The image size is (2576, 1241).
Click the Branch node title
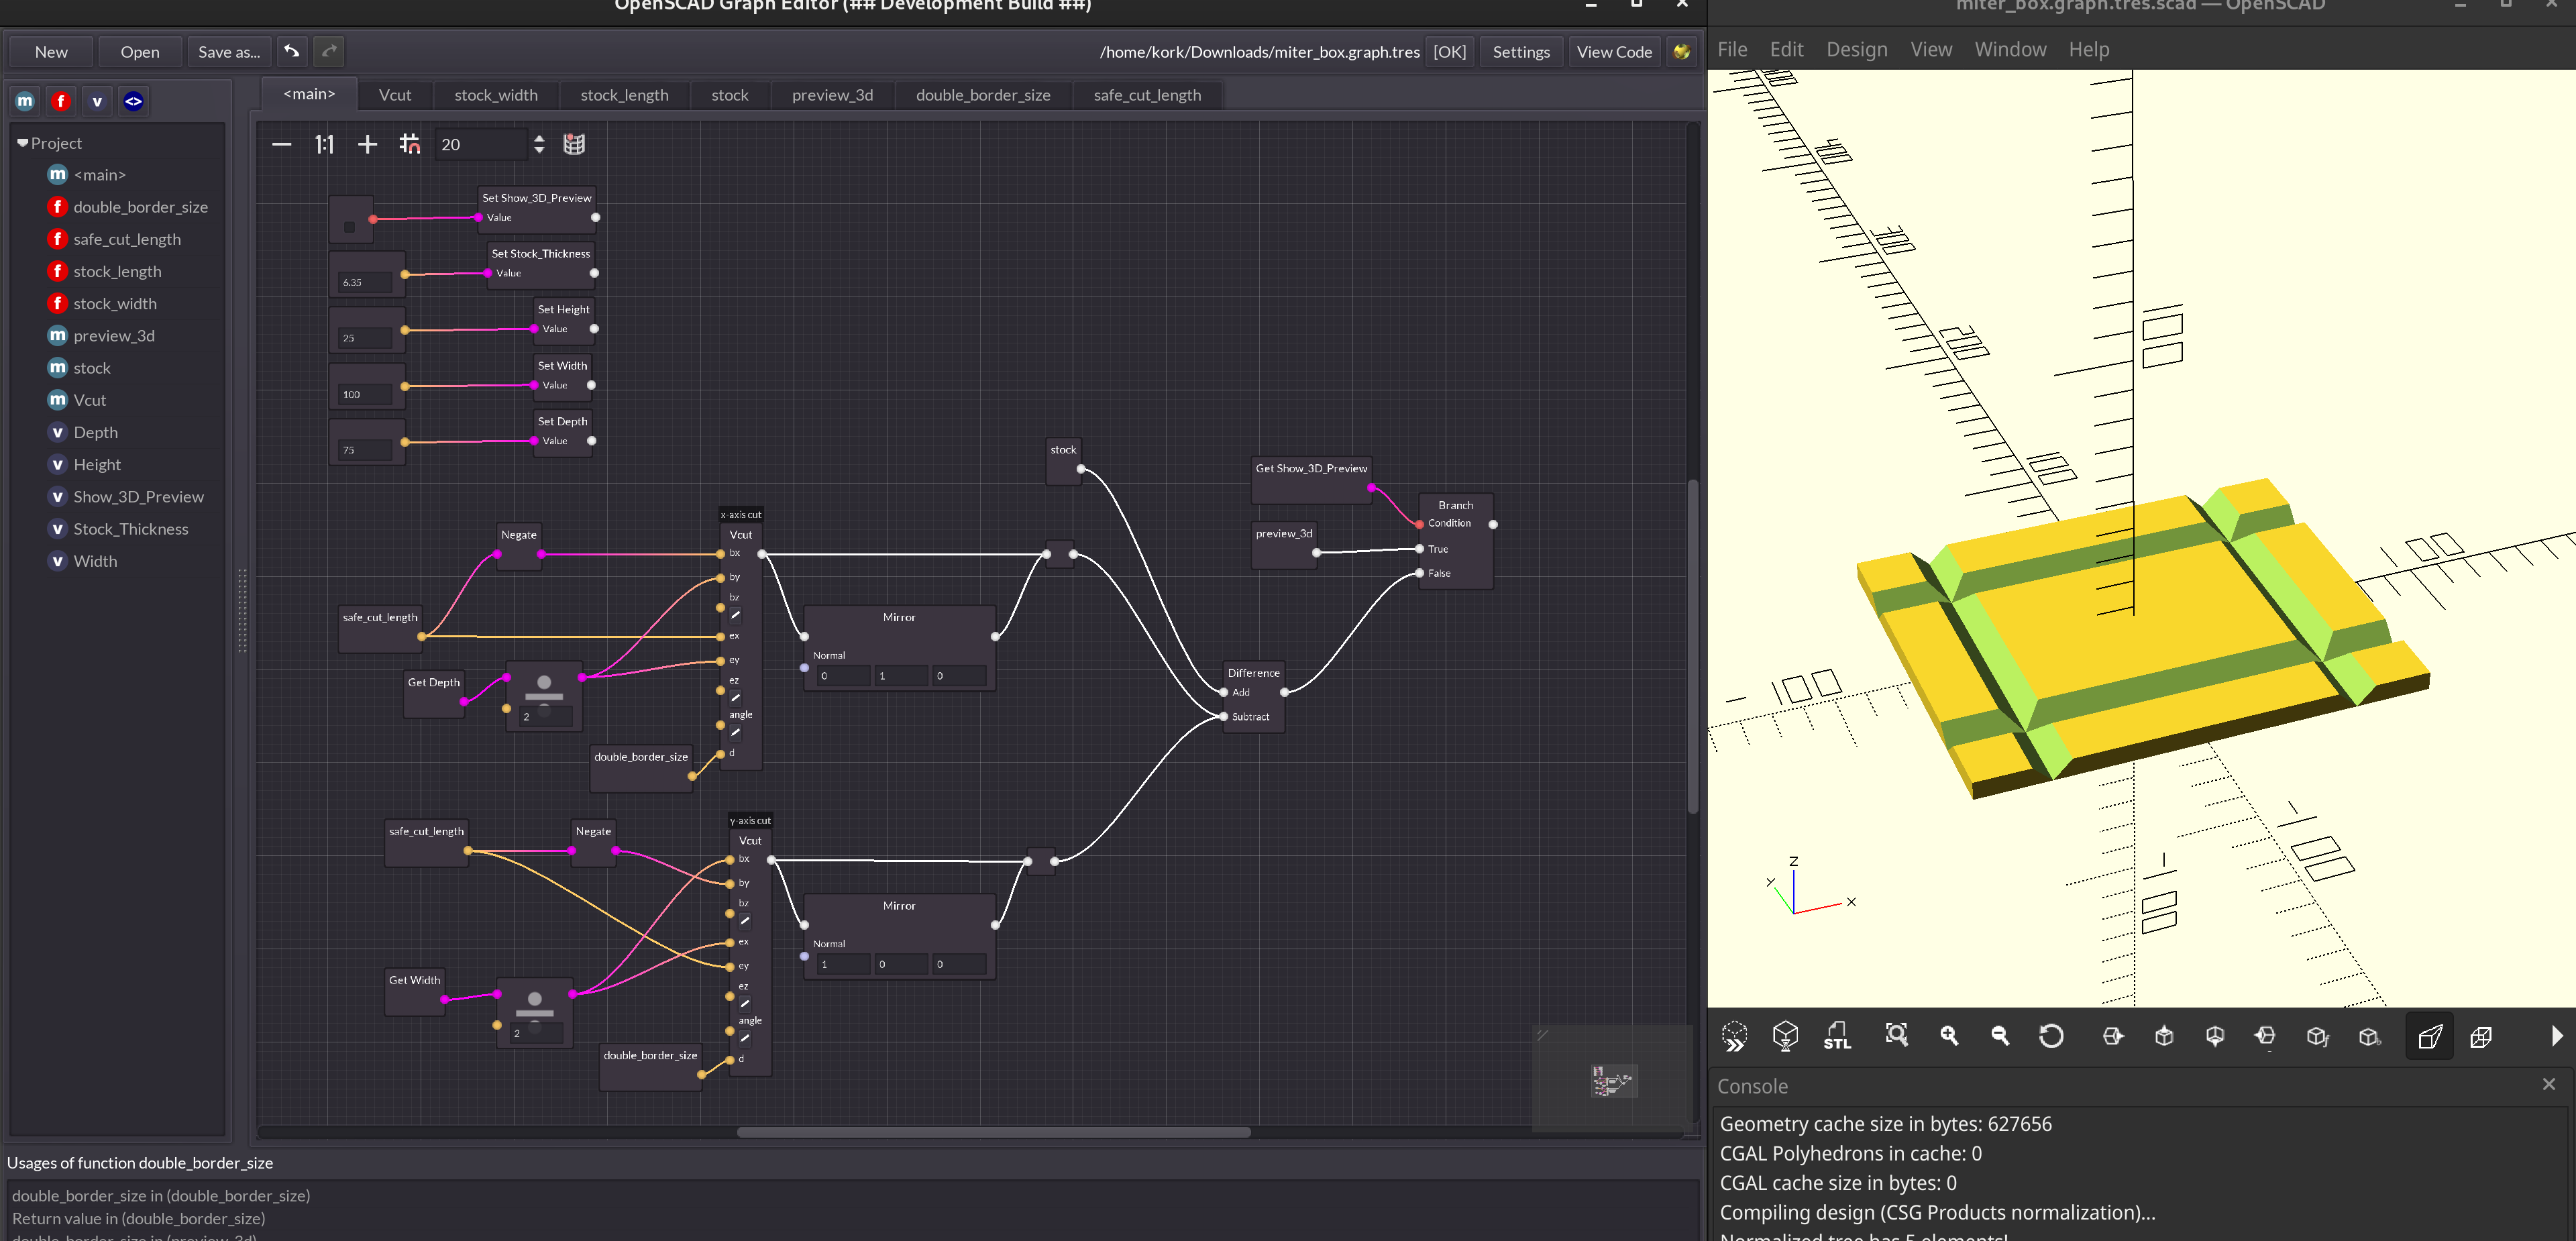[1455, 505]
